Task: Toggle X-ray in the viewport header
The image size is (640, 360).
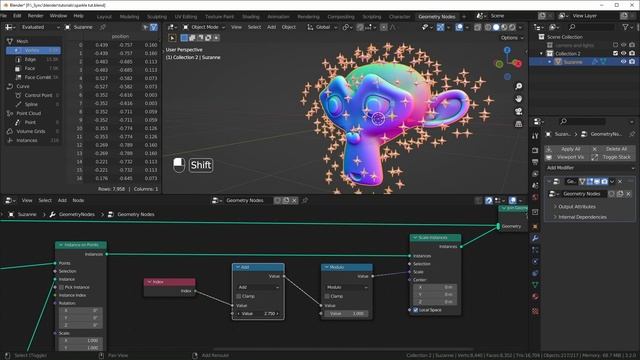Action: pyautogui.click(x=478, y=27)
